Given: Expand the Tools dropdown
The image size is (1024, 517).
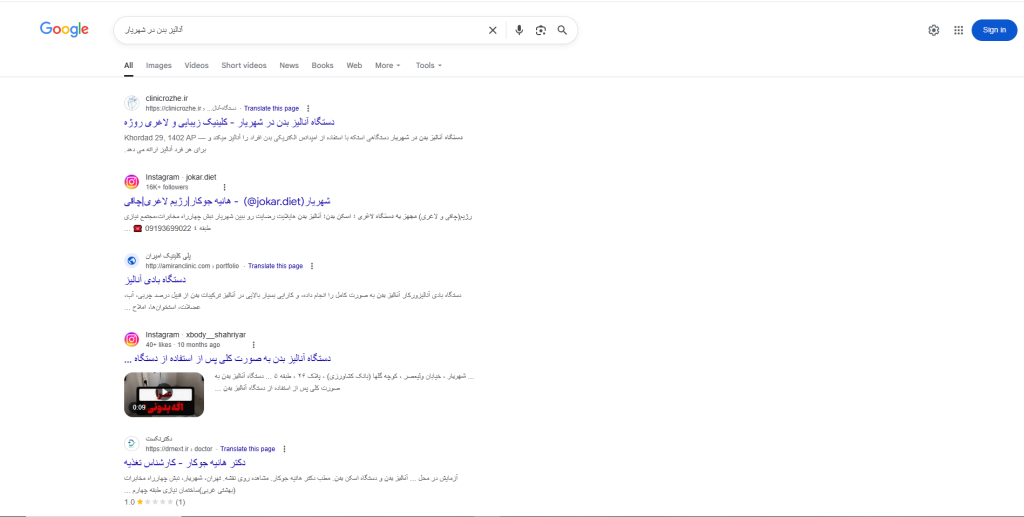Looking at the screenshot, I should tap(429, 65).
